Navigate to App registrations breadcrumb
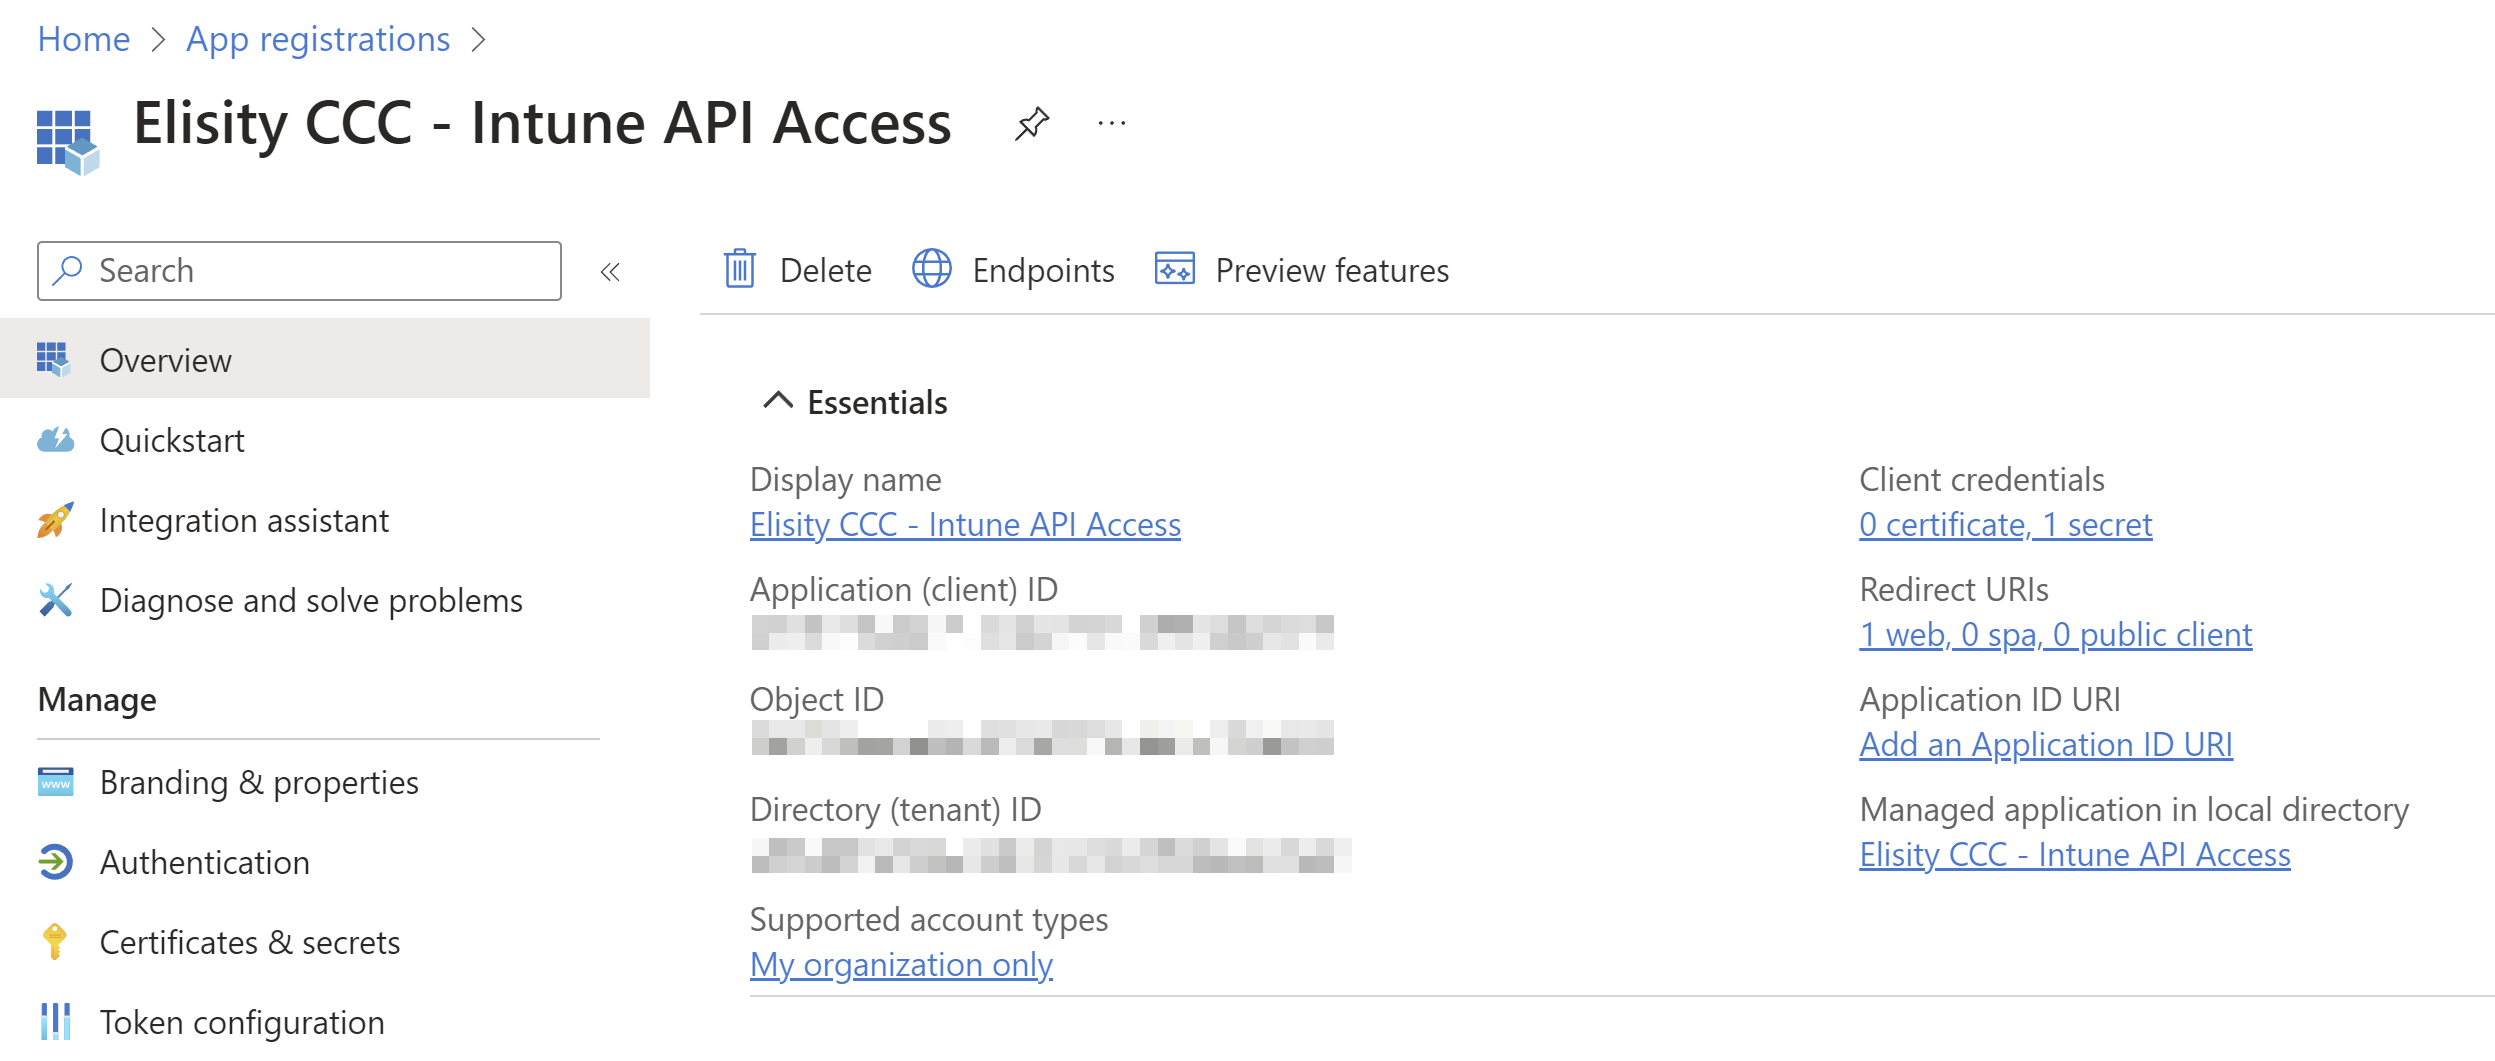Image resolution: width=2495 pixels, height=1061 pixels. (318, 40)
